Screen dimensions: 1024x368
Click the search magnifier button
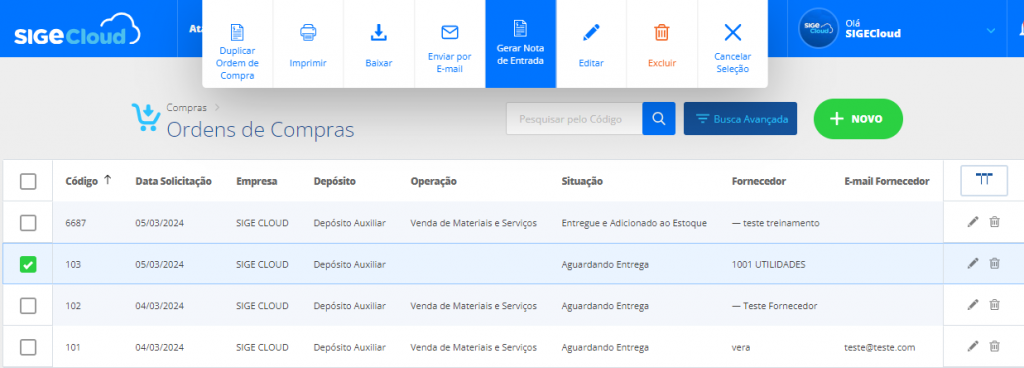[x=659, y=119]
